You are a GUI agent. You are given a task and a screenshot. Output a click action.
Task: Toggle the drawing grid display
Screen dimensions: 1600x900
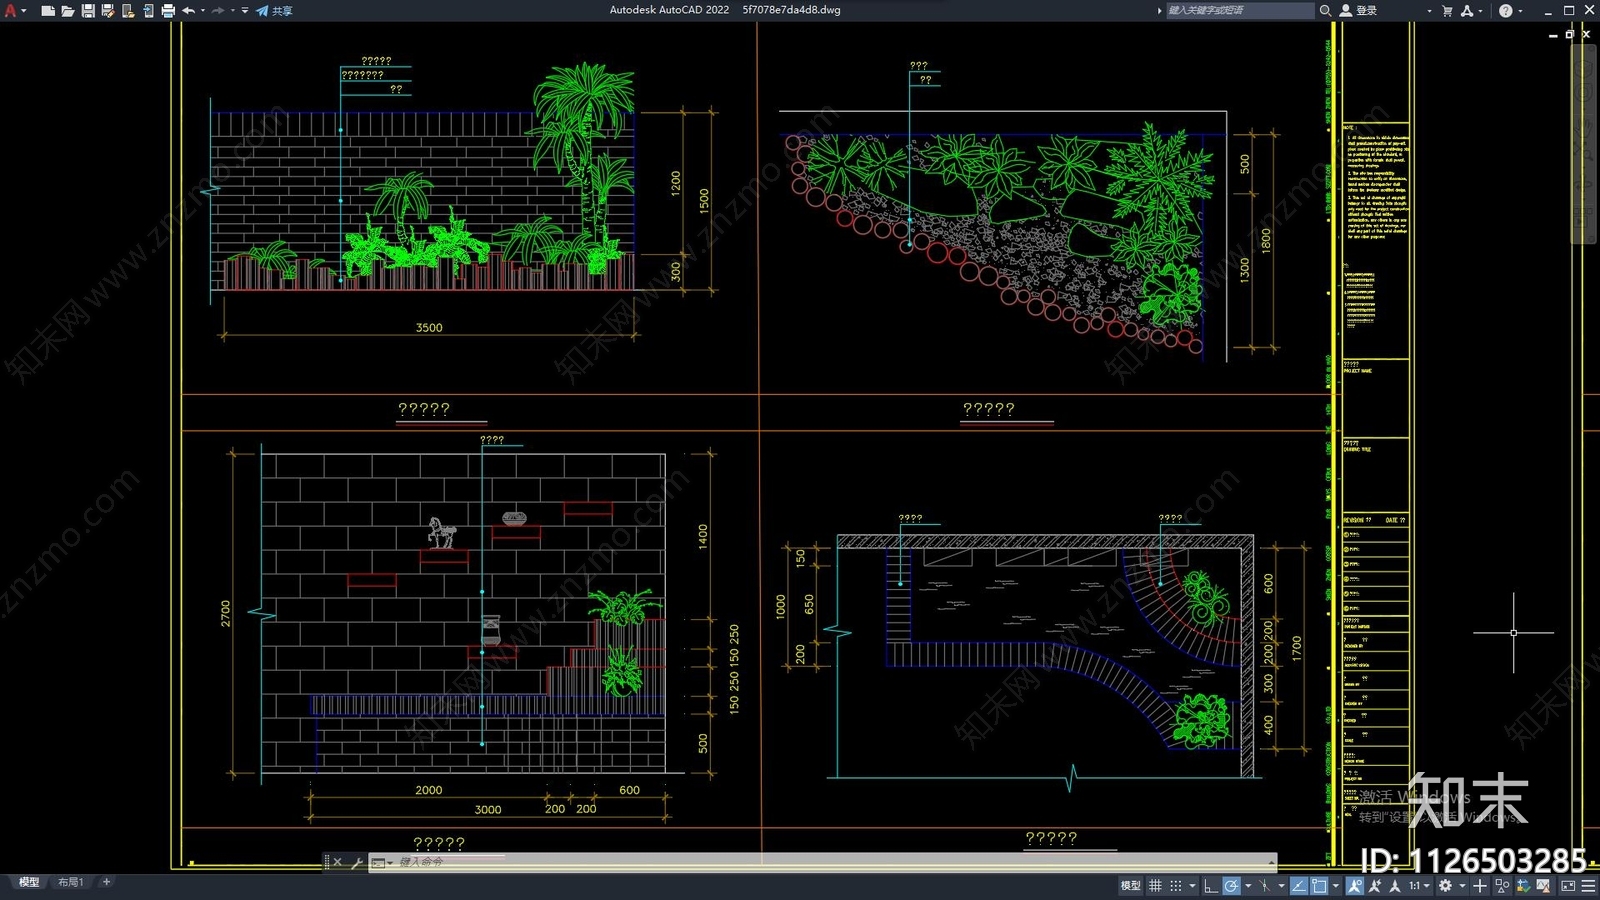tap(1155, 885)
